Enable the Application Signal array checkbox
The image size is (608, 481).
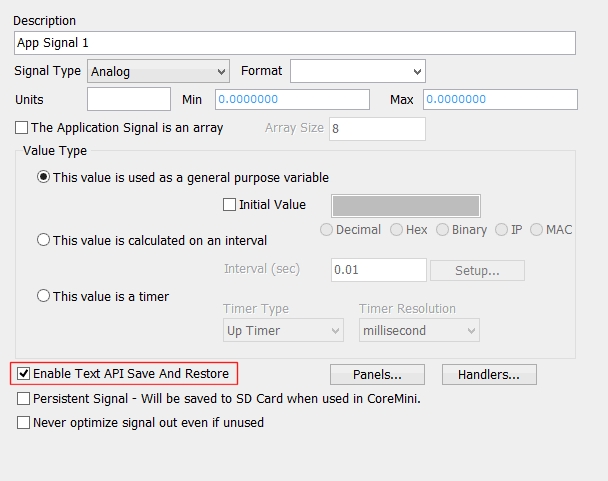pos(22,128)
